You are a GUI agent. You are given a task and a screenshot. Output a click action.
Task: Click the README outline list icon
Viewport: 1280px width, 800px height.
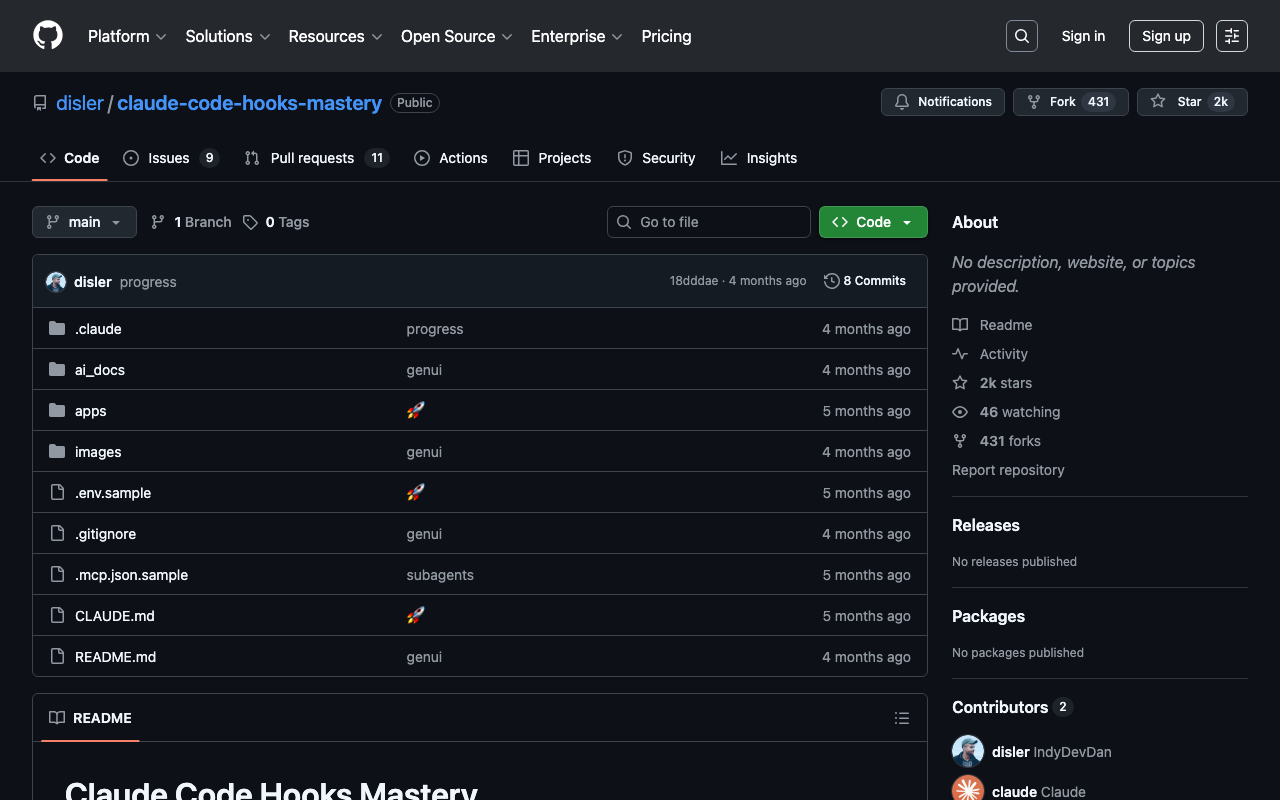901,718
